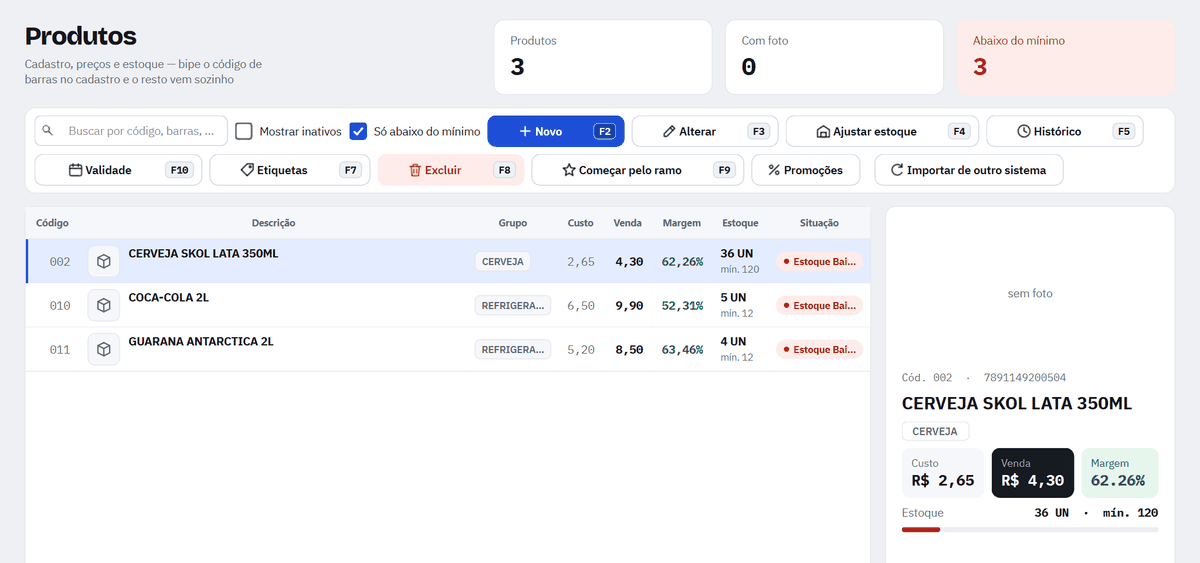Sort by Estoque column header
Screen dimensions: 1200x563
click(x=740, y=223)
